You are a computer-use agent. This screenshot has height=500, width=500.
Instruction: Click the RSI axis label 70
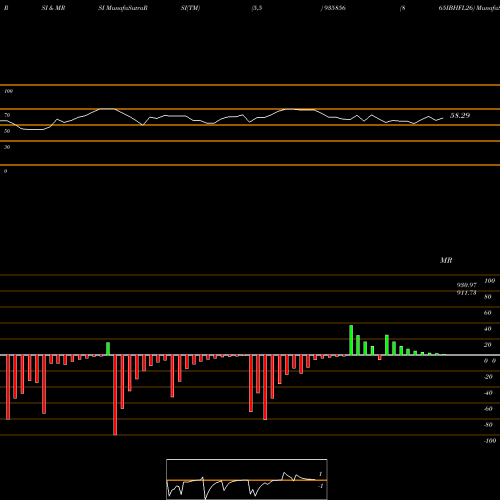click(7, 115)
